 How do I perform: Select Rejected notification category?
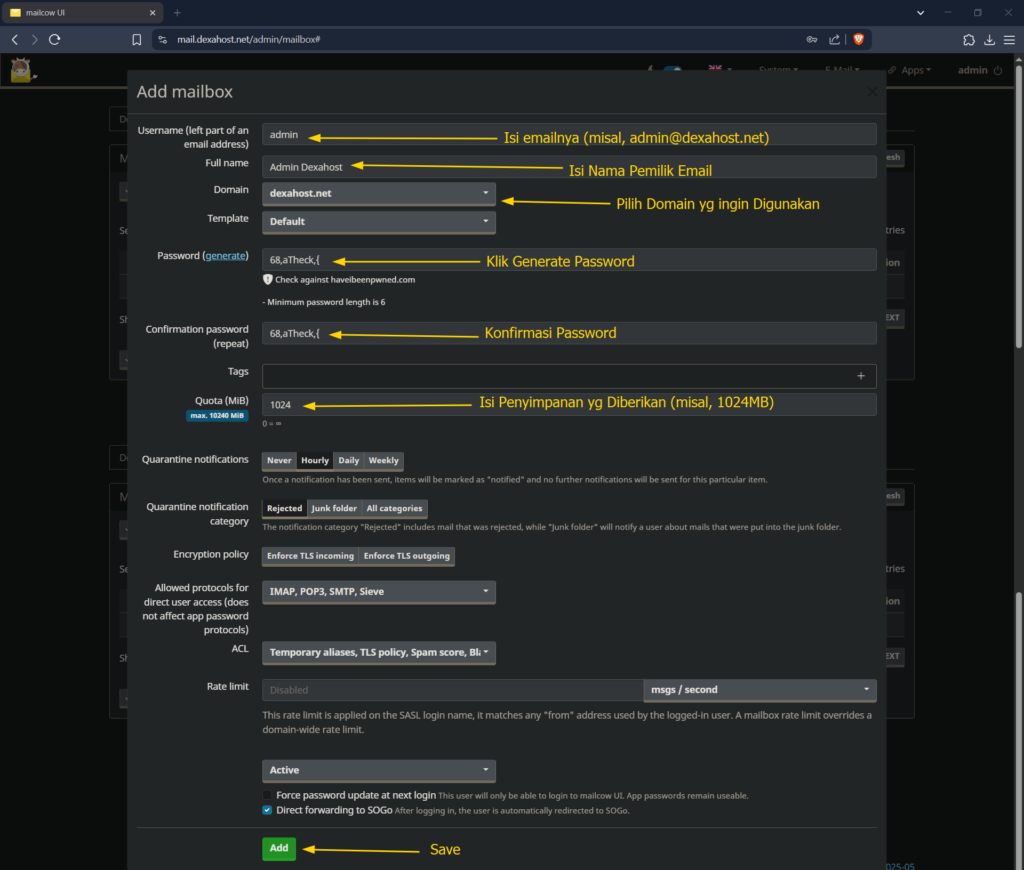click(284, 508)
